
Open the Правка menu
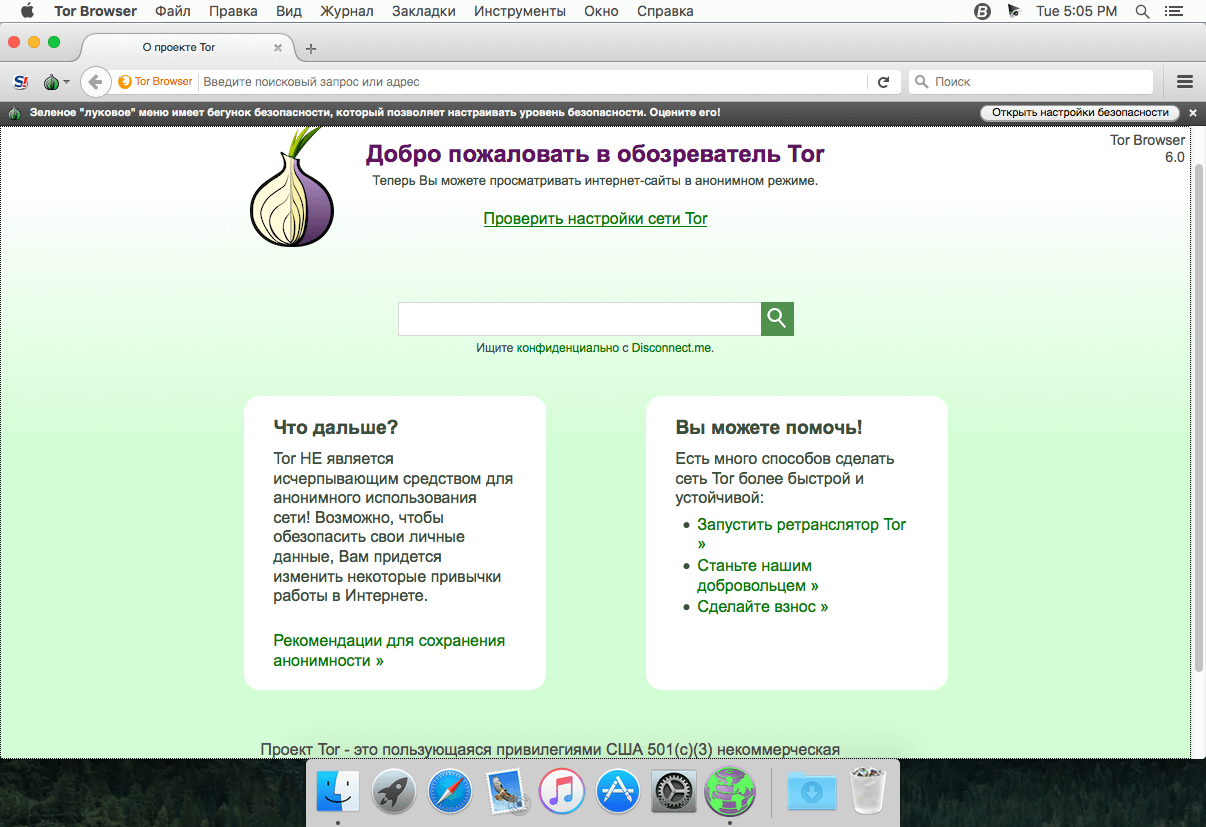[x=233, y=11]
